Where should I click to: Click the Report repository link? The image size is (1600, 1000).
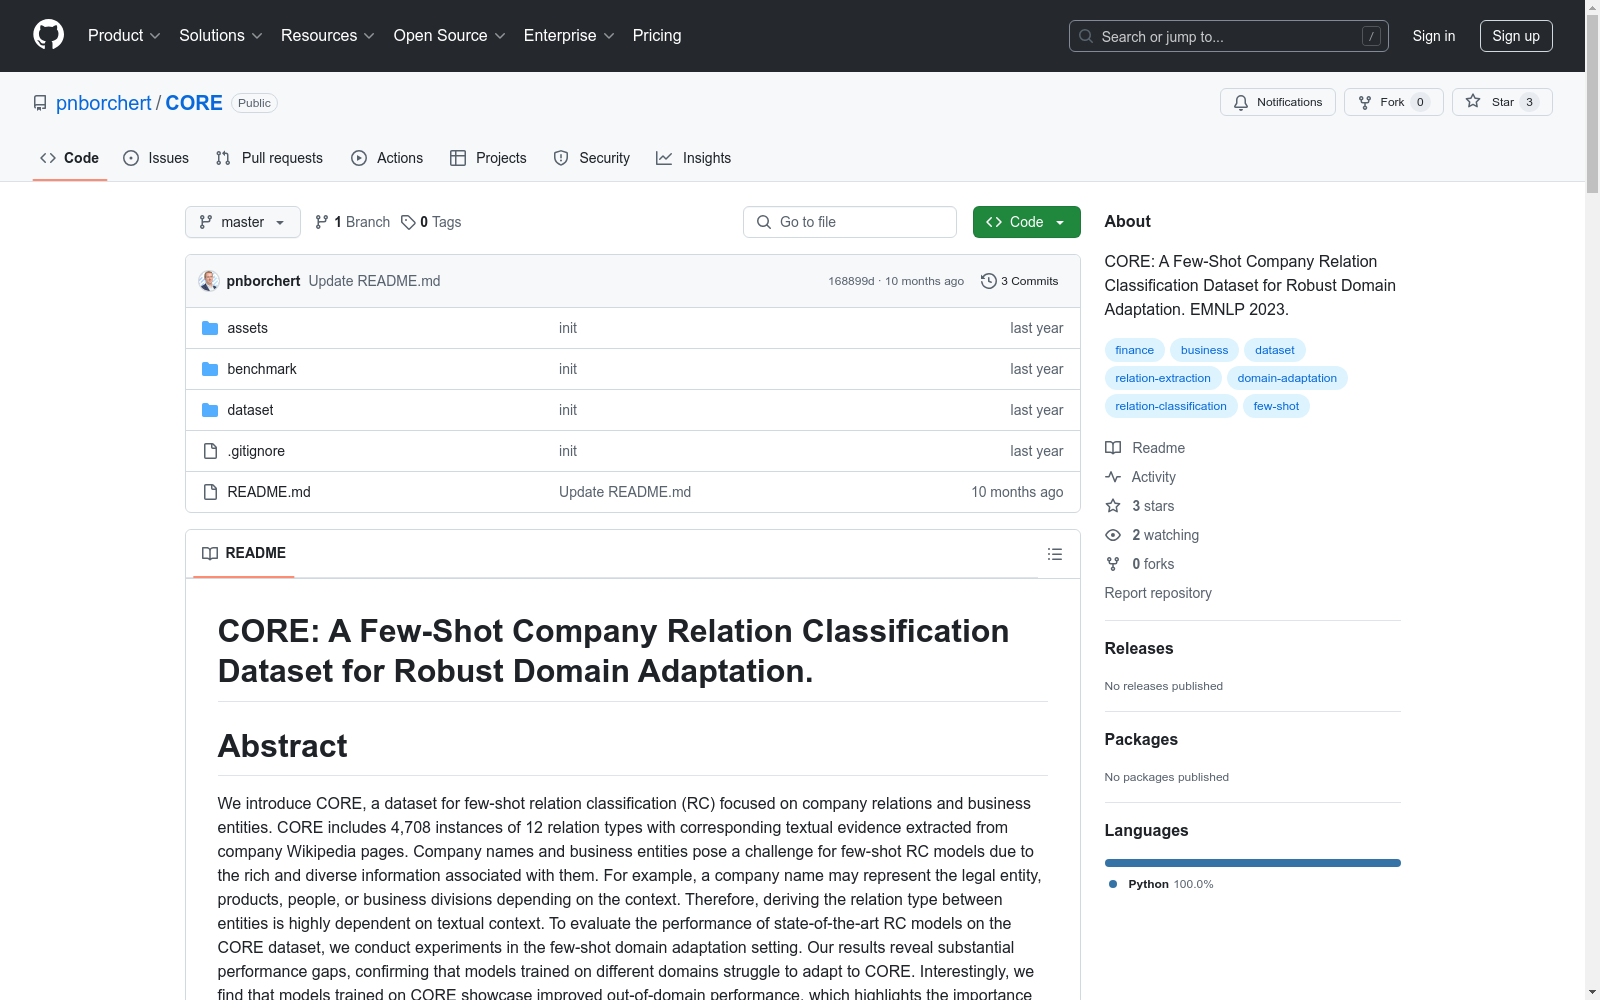(x=1158, y=593)
